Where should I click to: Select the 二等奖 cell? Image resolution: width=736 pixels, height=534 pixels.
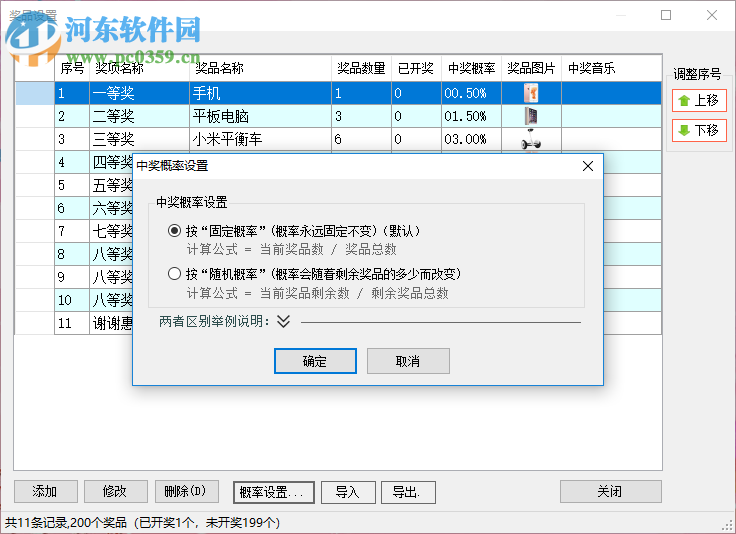[139, 116]
